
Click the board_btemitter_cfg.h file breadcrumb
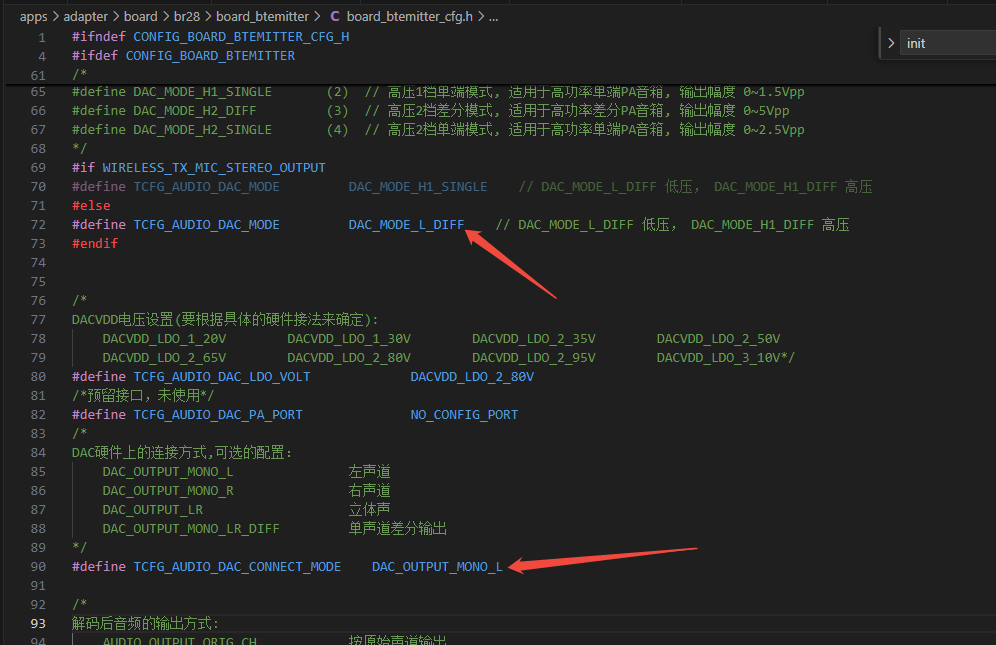(x=410, y=17)
